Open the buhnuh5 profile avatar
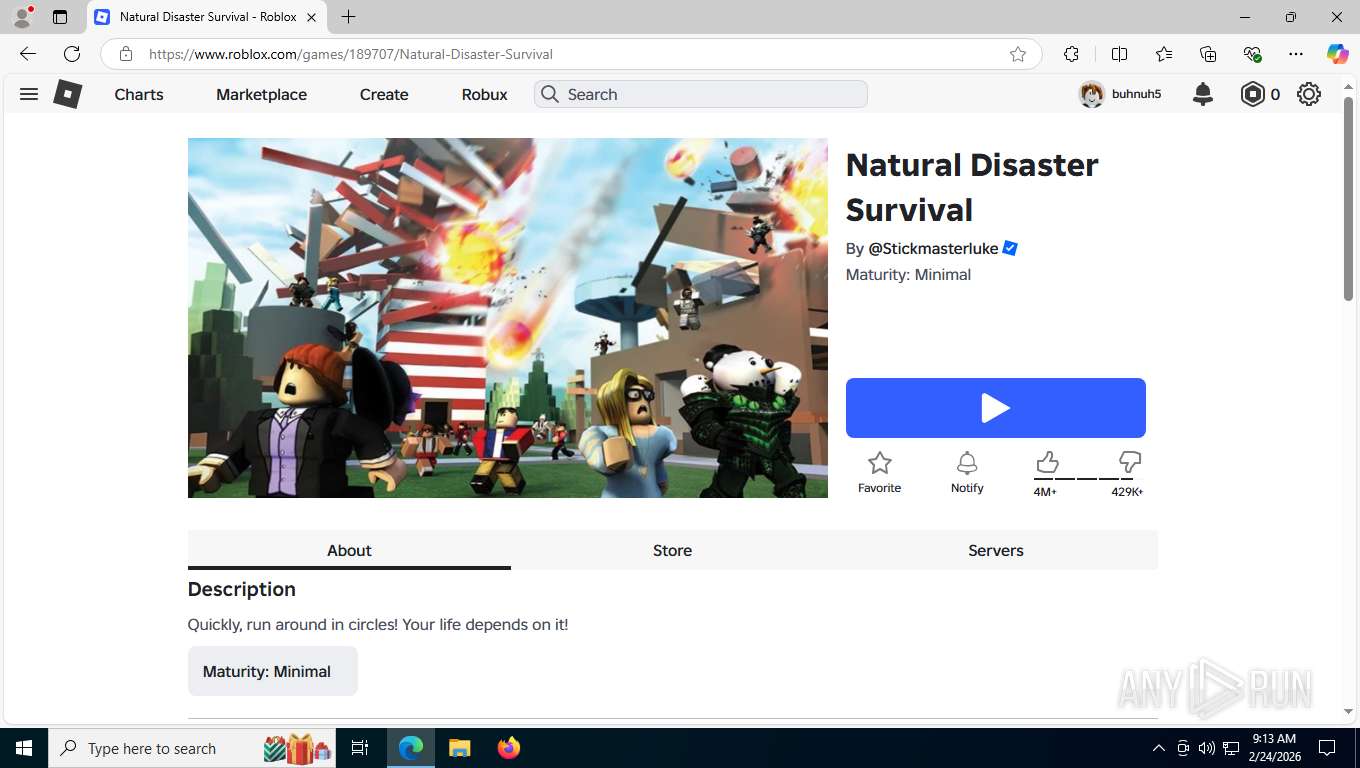 [x=1091, y=94]
